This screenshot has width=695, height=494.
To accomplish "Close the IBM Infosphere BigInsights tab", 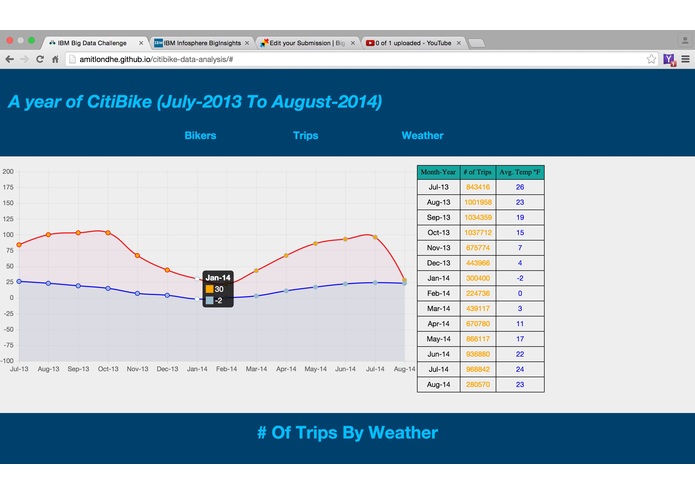I will 247,43.
